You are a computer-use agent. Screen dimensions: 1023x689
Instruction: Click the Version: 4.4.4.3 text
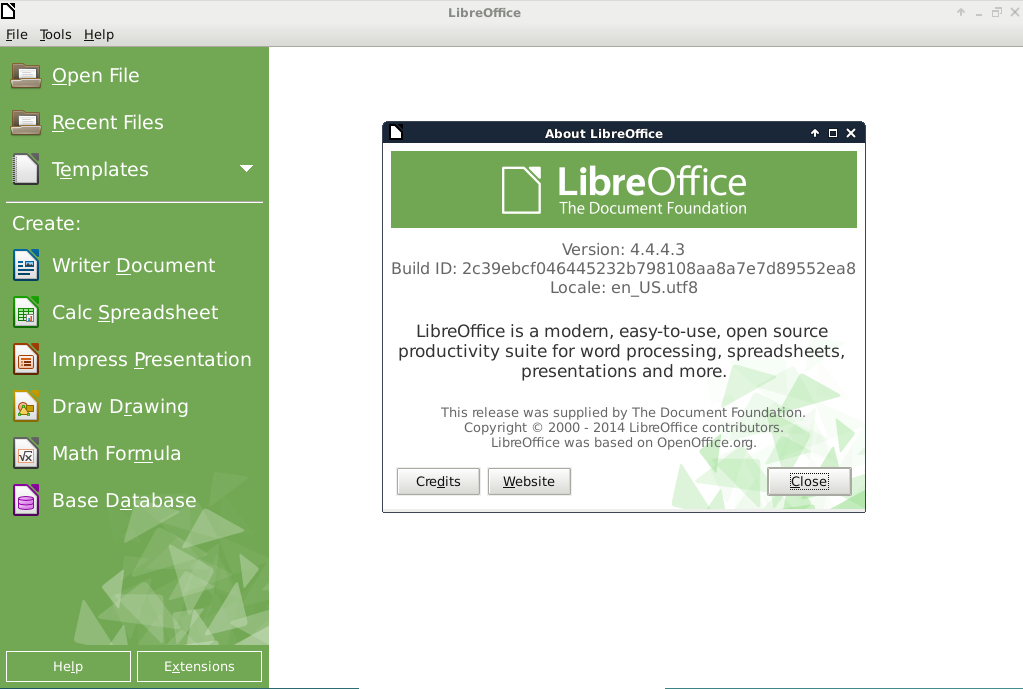click(x=623, y=249)
